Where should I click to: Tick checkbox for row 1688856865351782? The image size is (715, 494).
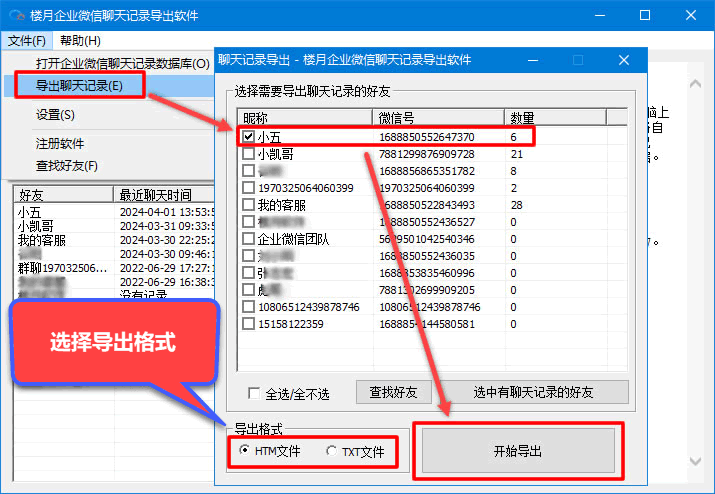pyautogui.click(x=248, y=171)
